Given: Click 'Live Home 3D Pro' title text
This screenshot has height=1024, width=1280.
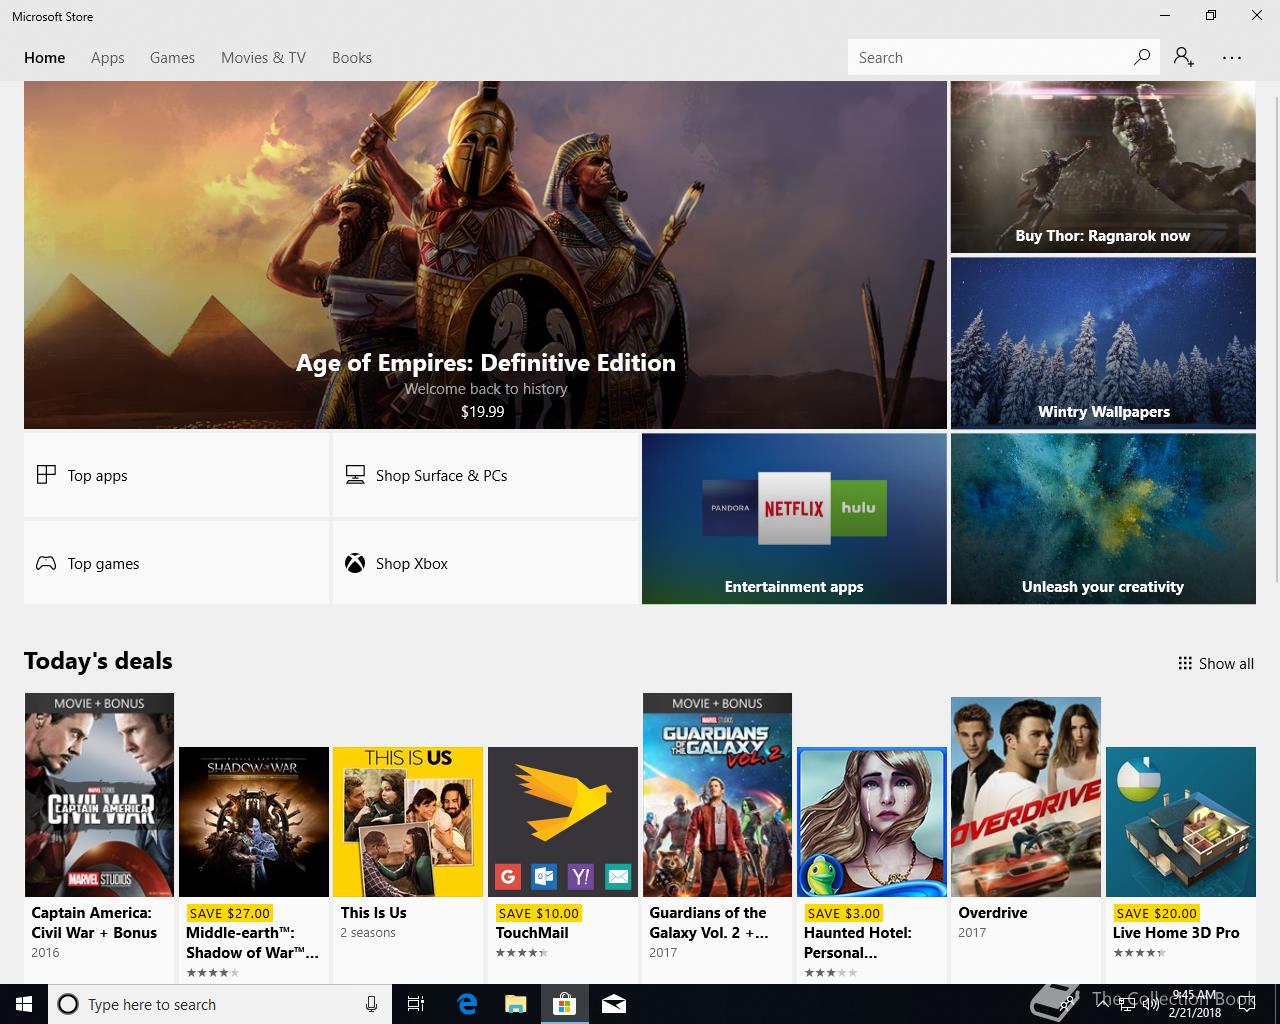Looking at the screenshot, I should [1176, 932].
